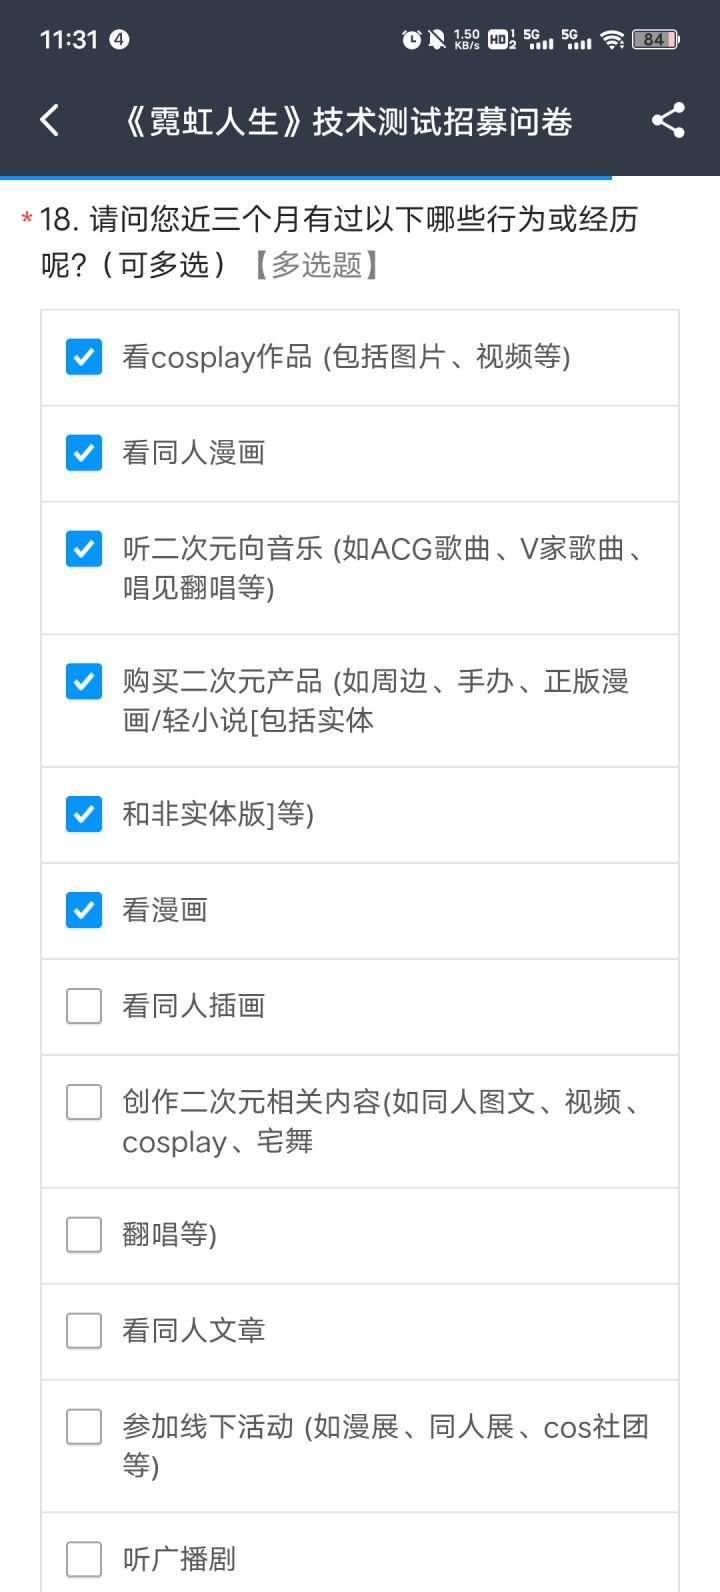Tap the 翻唱等) option row

tap(360, 1235)
